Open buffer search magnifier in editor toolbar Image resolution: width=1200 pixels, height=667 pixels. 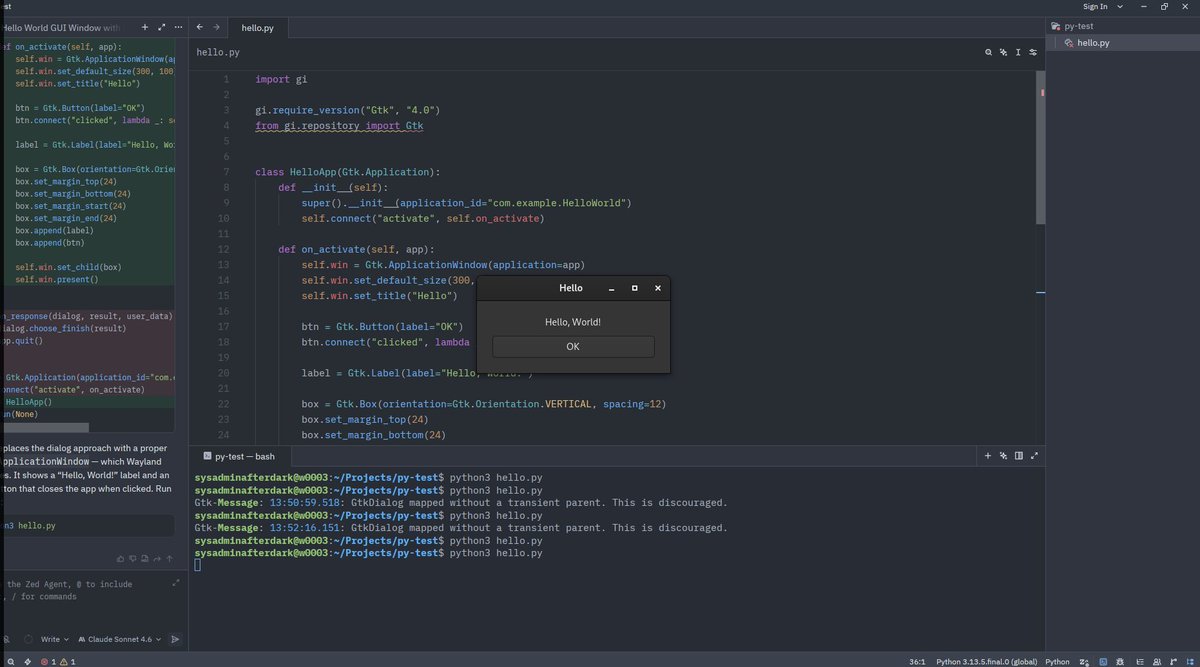point(989,52)
